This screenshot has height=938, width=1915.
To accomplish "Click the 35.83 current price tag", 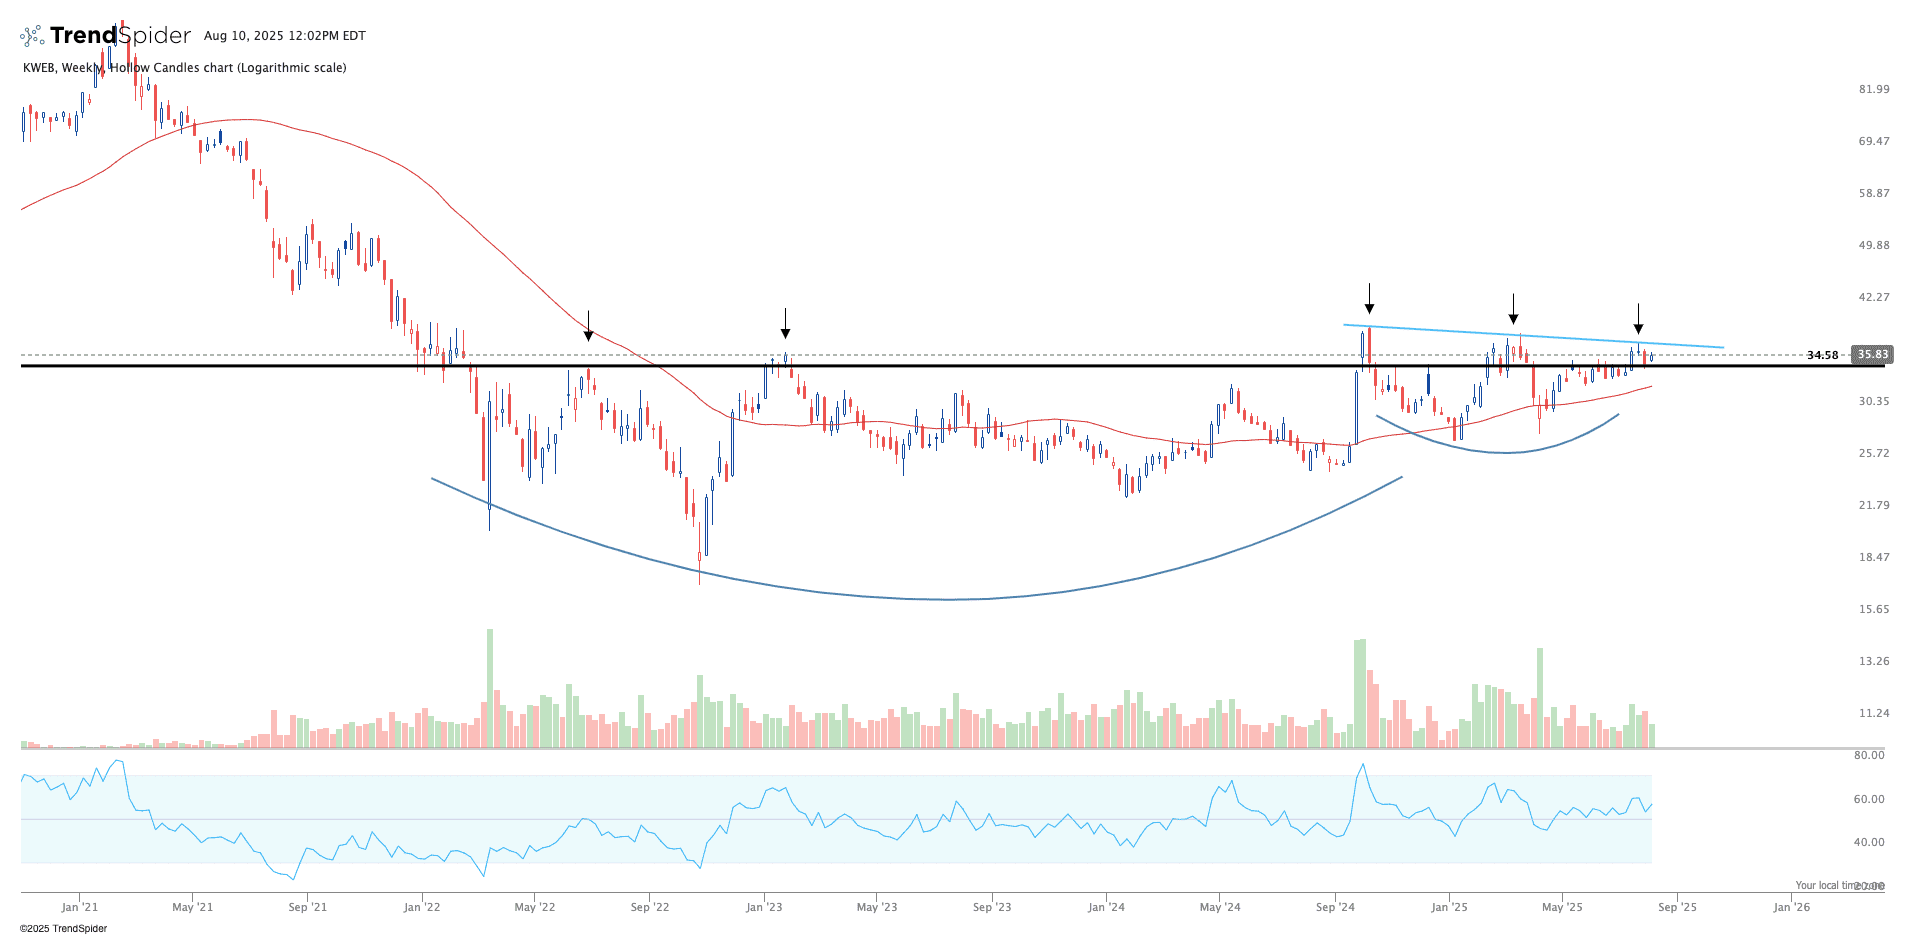I will (x=1872, y=355).
